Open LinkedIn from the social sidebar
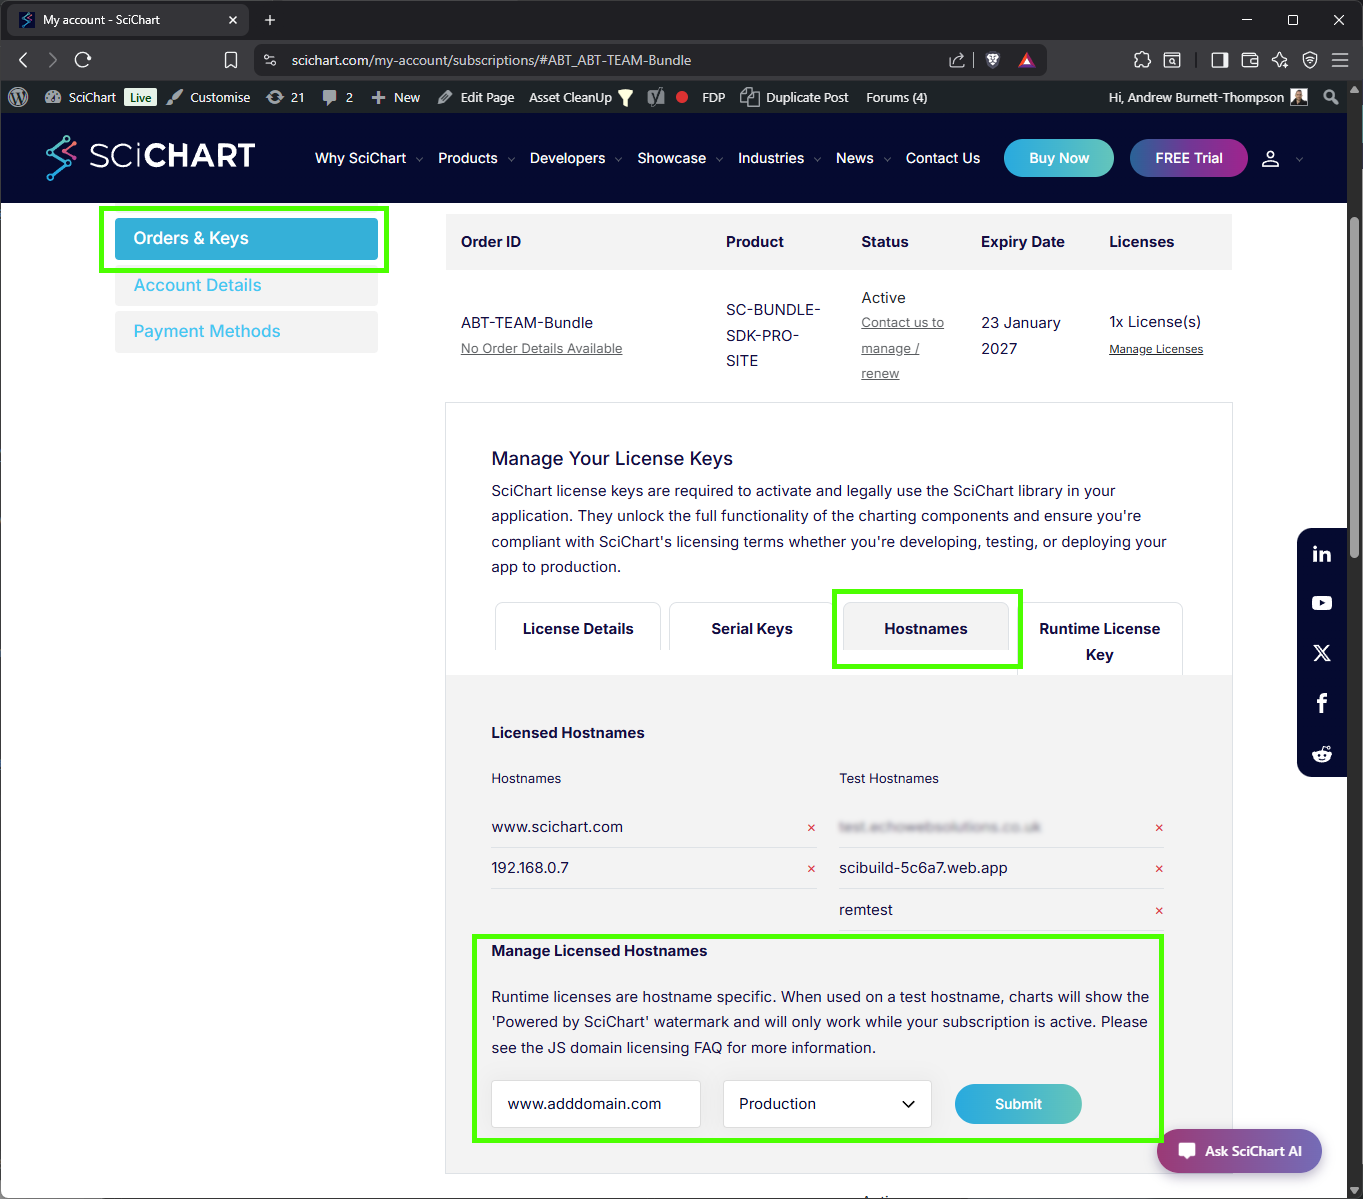Screen dimensions: 1363x1199 click(1321, 554)
